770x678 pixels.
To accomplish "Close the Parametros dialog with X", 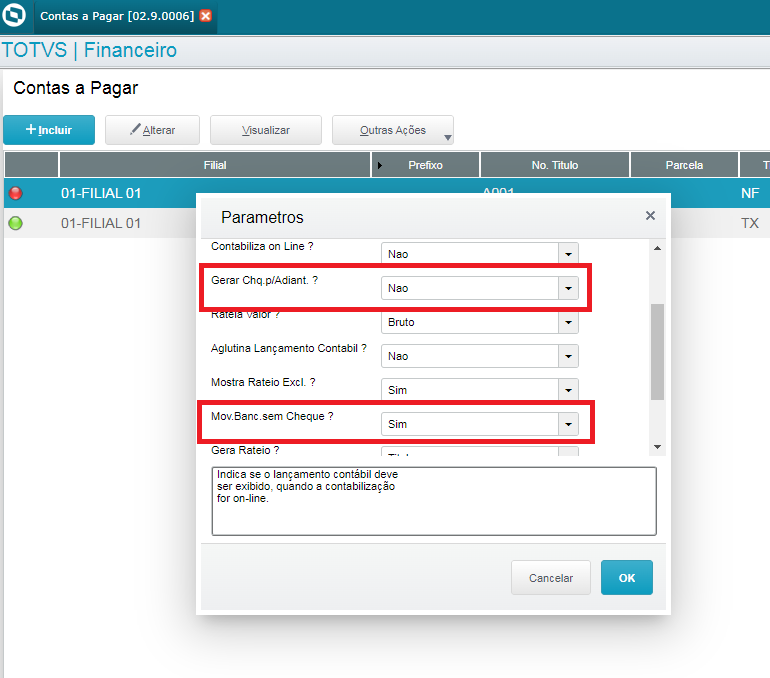I will [650, 216].
